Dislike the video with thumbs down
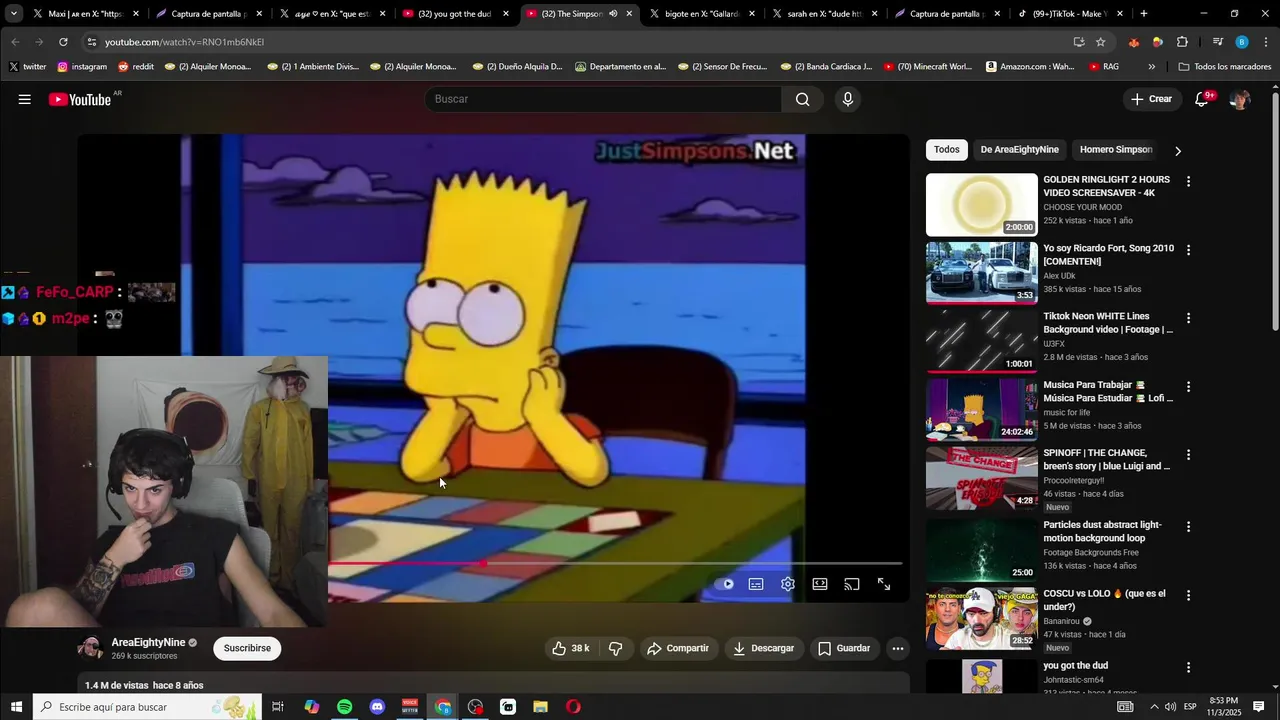 (x=615, y=648)
